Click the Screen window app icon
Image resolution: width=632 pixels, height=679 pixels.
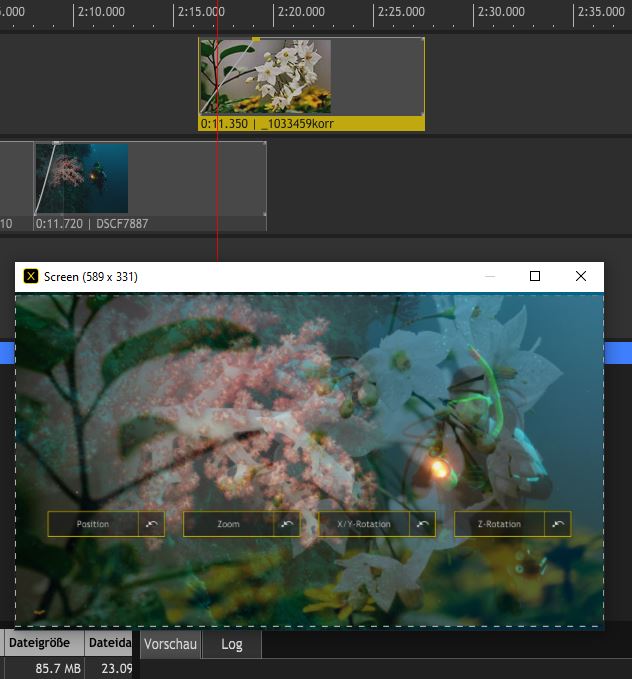(31, 276)
